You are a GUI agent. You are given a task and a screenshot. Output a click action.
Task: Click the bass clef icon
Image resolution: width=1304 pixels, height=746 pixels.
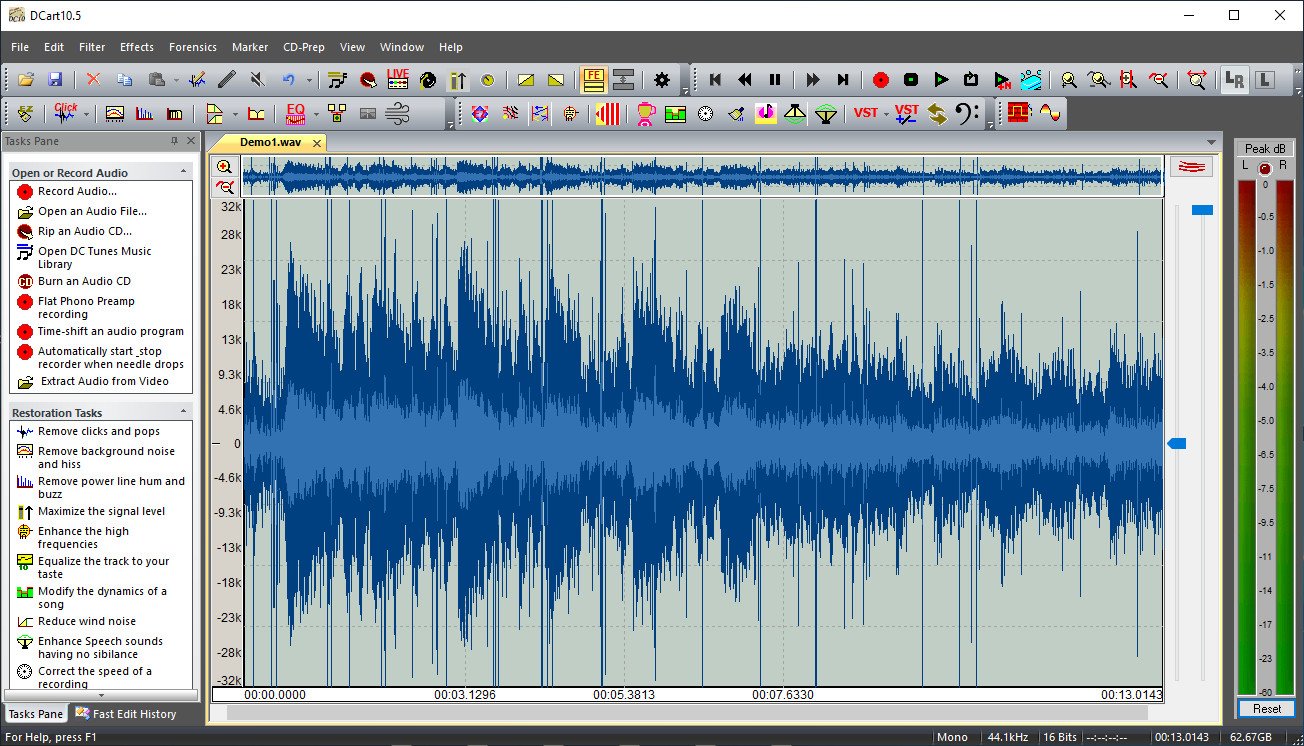pyautogui.click(x=967, y=113)
